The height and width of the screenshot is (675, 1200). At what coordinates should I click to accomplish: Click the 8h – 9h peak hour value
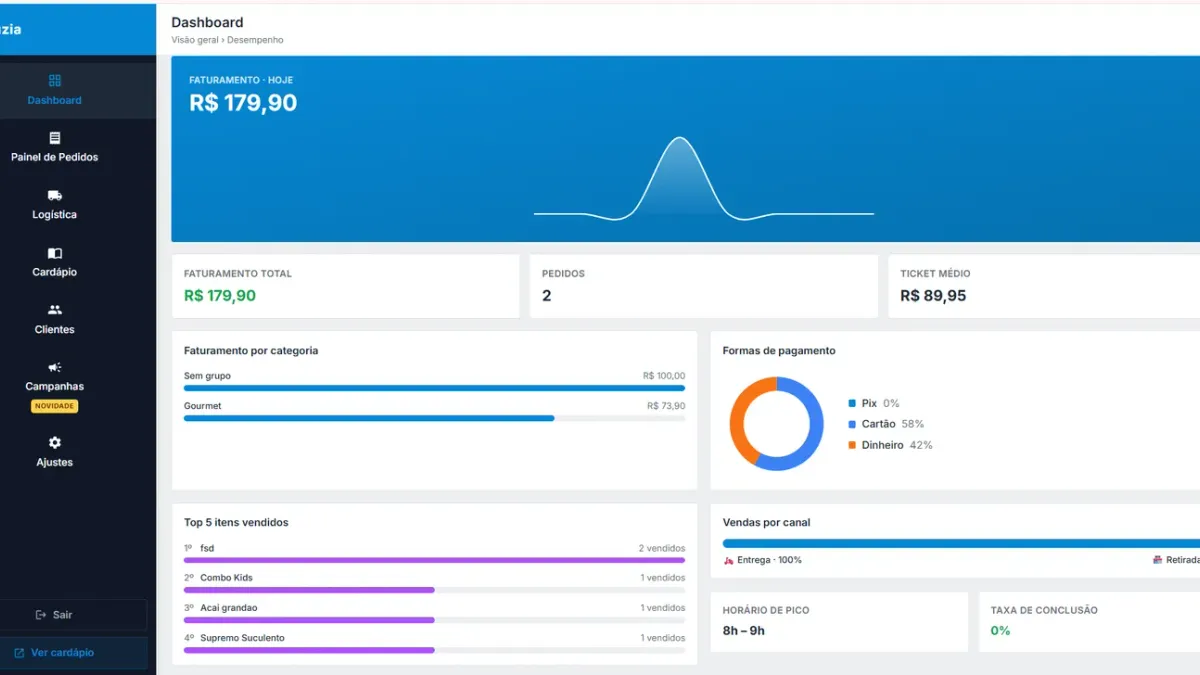coord(744,631)
